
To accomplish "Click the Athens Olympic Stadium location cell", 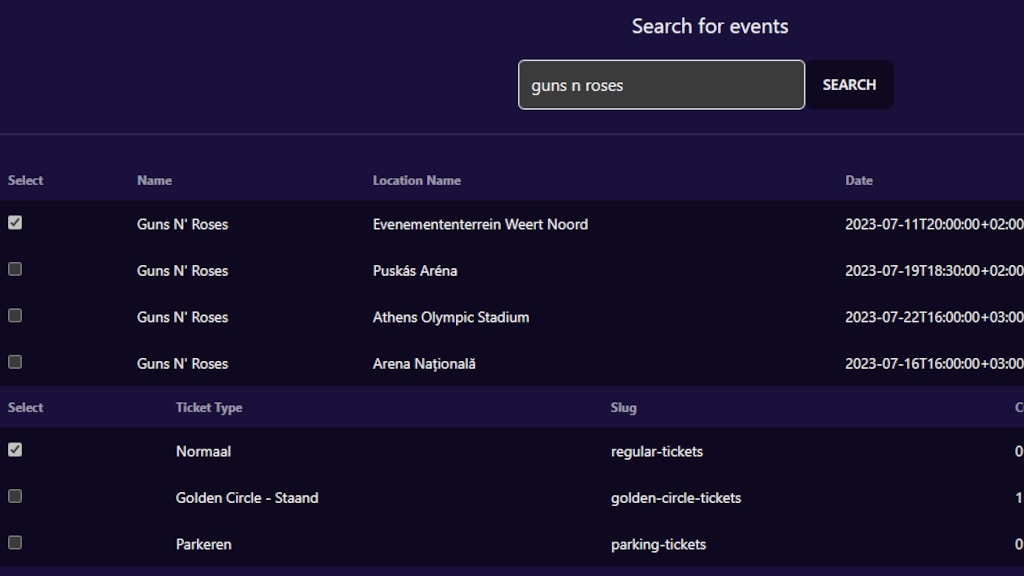I will click(x=451, y=317).
